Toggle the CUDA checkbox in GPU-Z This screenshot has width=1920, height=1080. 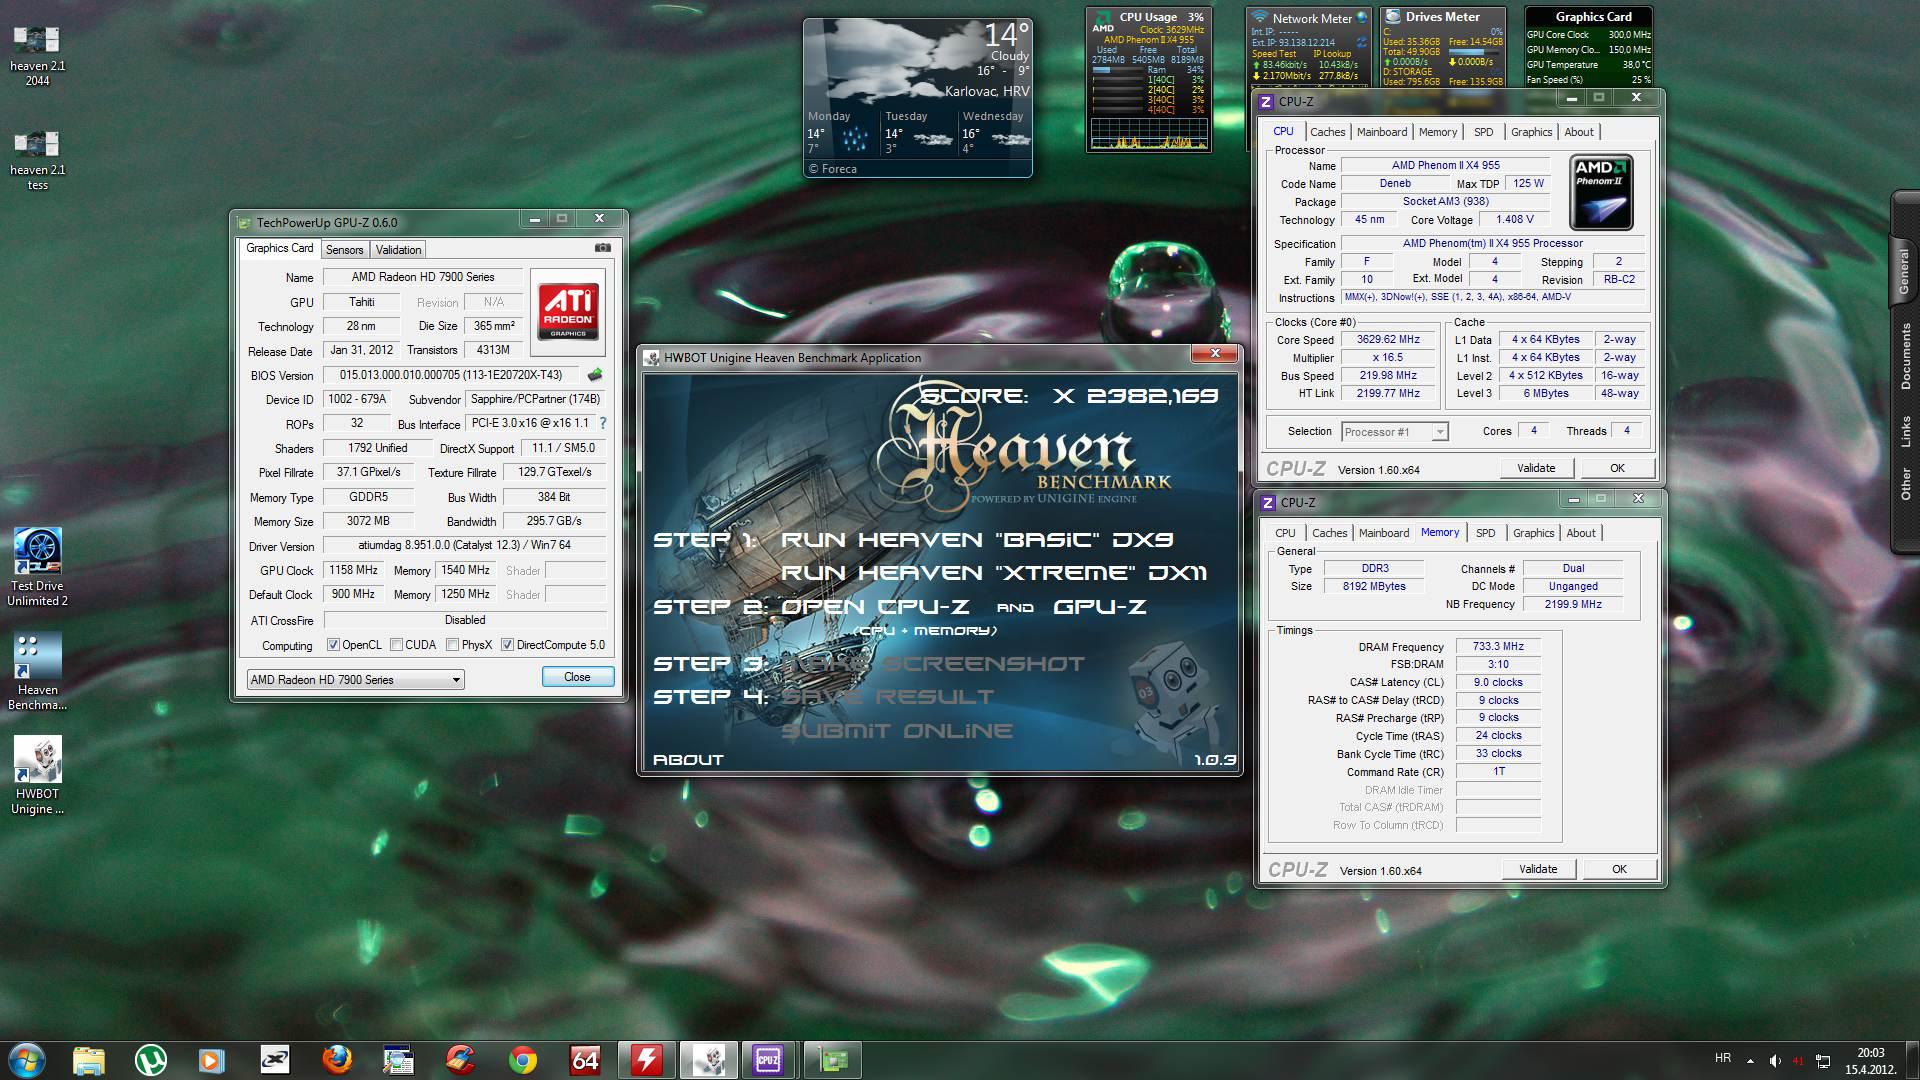[x=397, y=645]
